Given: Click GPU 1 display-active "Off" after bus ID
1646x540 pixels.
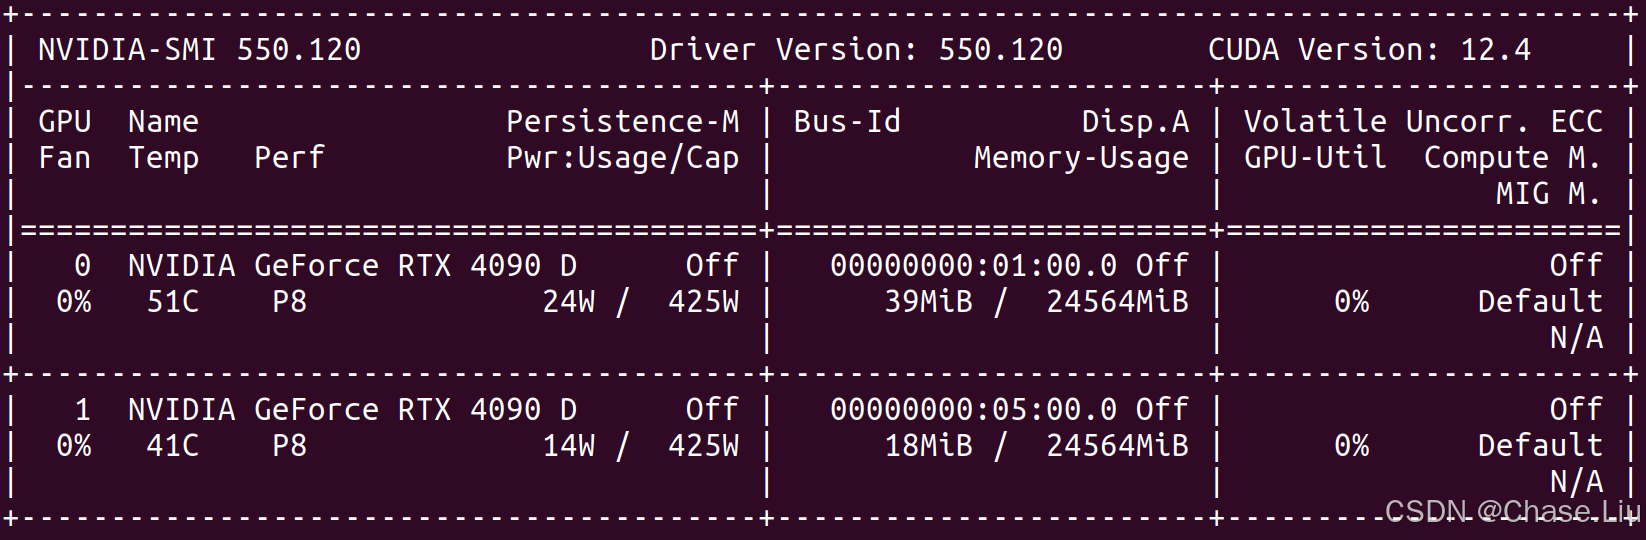Looking at the screenshot, I should click(1162, 409).
